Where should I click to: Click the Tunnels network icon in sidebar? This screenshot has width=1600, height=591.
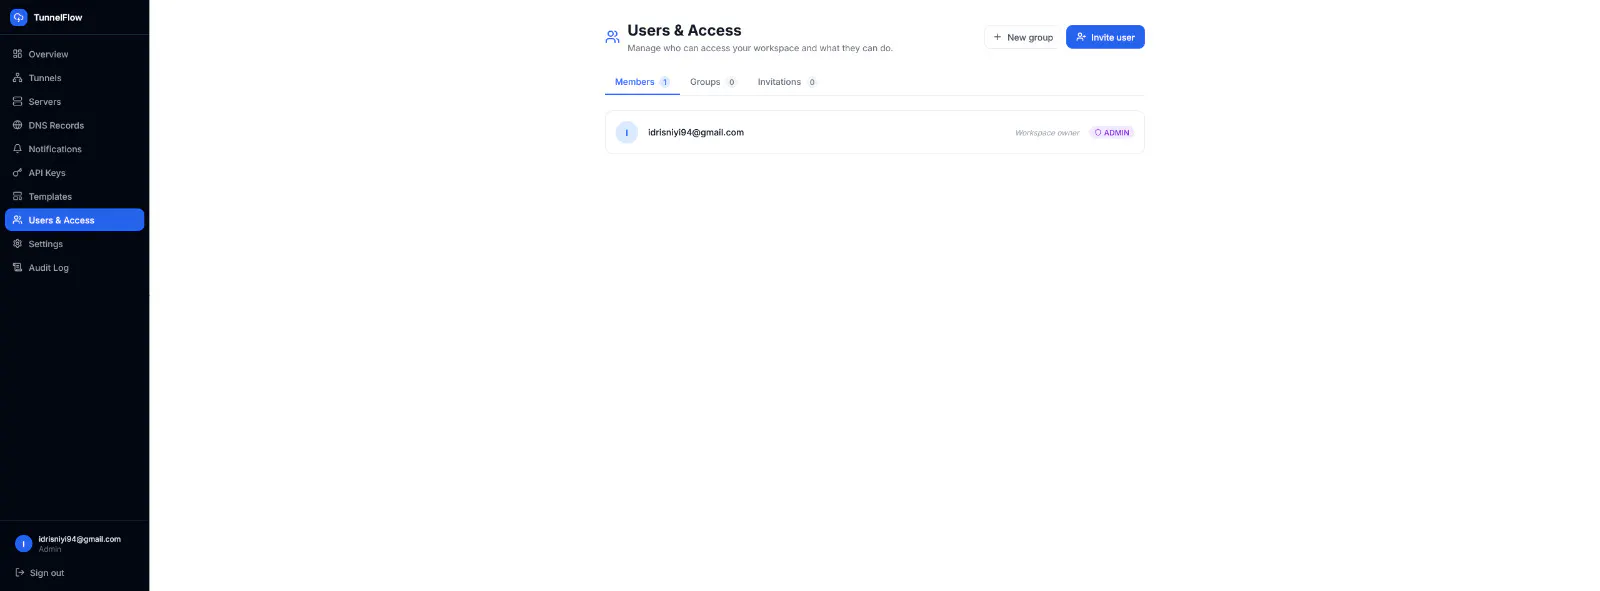[17, 78]
